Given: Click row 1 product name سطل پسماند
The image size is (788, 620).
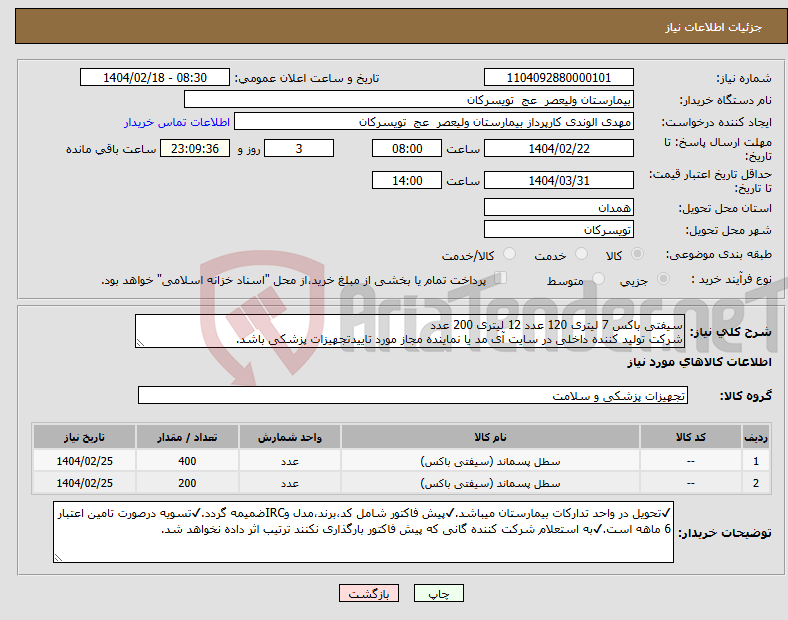Looking at the screenshot, I should [490, 461].
